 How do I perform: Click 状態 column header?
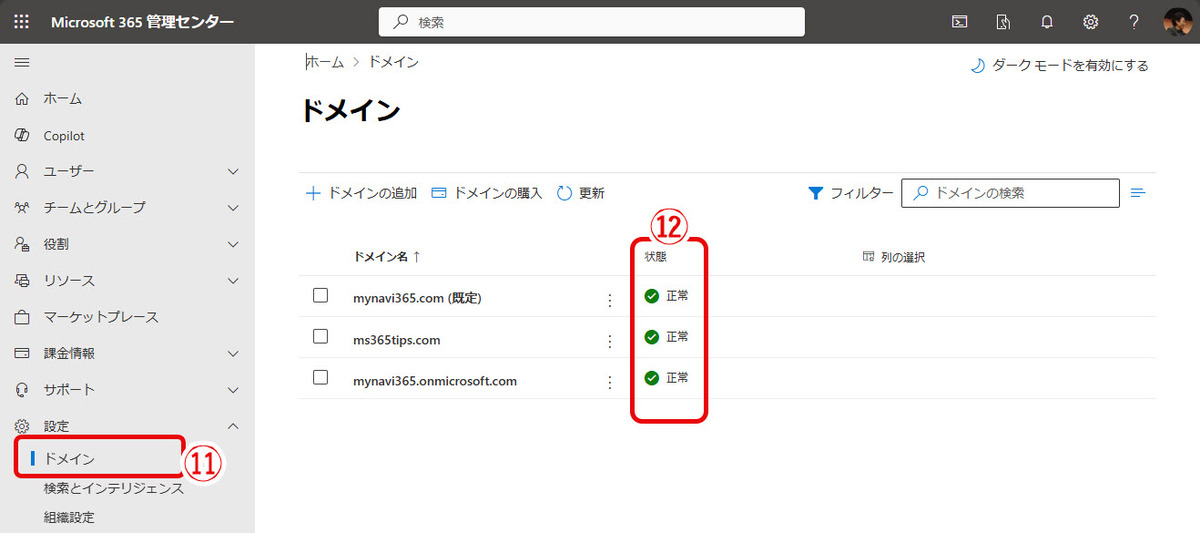[655, 257]
